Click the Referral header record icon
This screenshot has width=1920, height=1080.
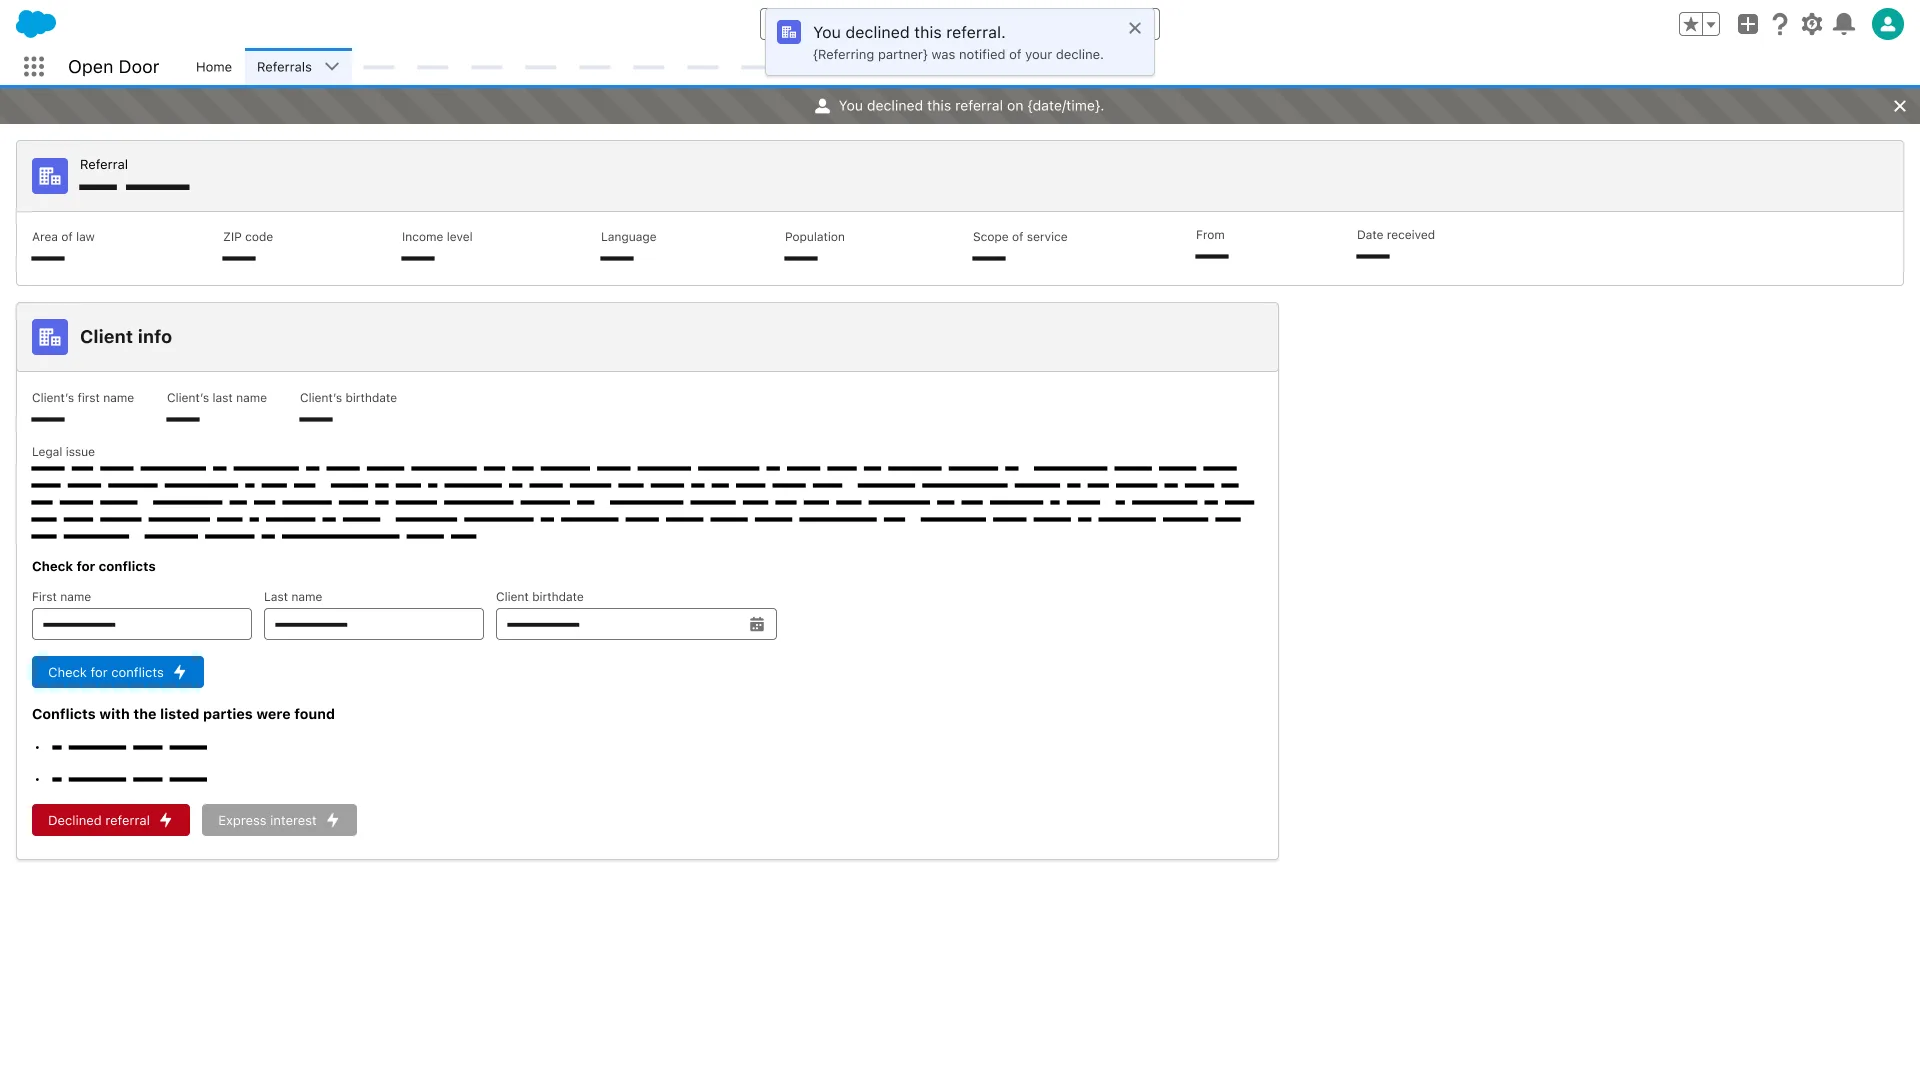tap(50, 176)
